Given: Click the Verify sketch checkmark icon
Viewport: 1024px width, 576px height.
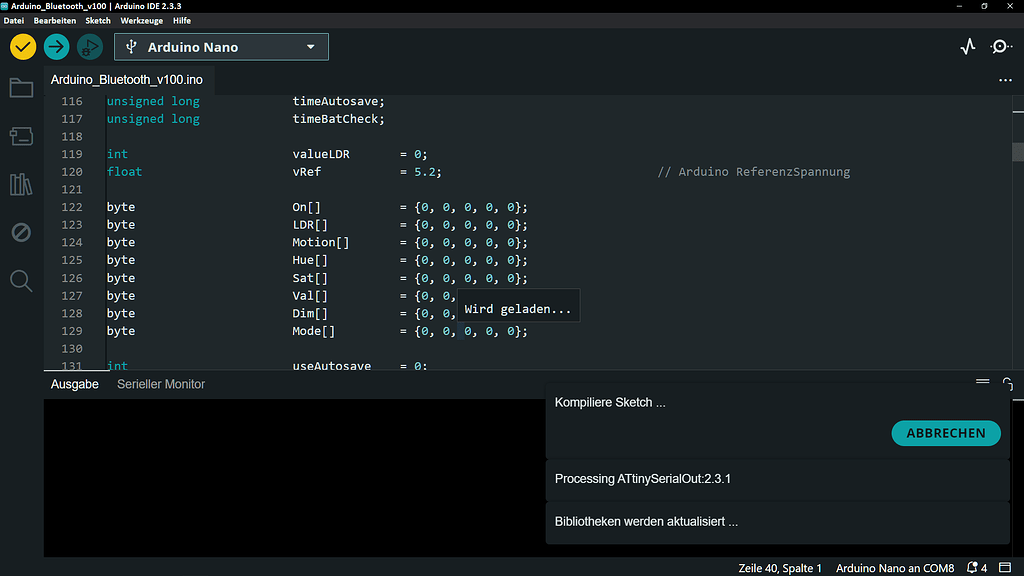Looking at the screenshot, I should click(x=22, y=46).
